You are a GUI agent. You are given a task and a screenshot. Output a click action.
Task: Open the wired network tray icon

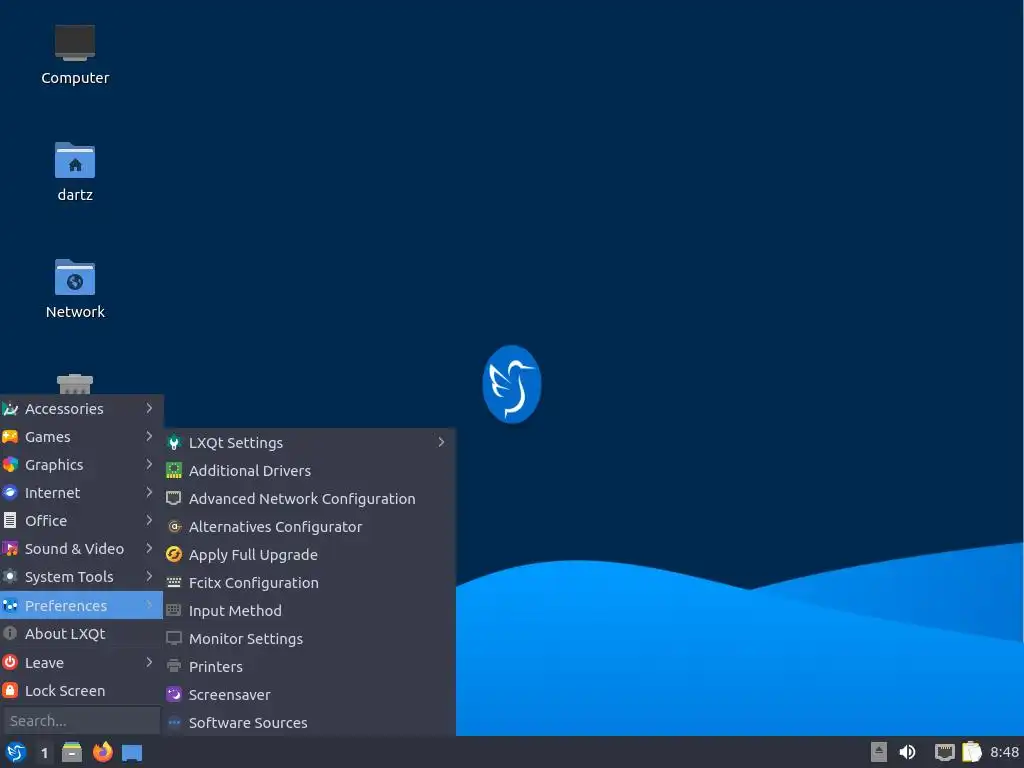[944, 752]
